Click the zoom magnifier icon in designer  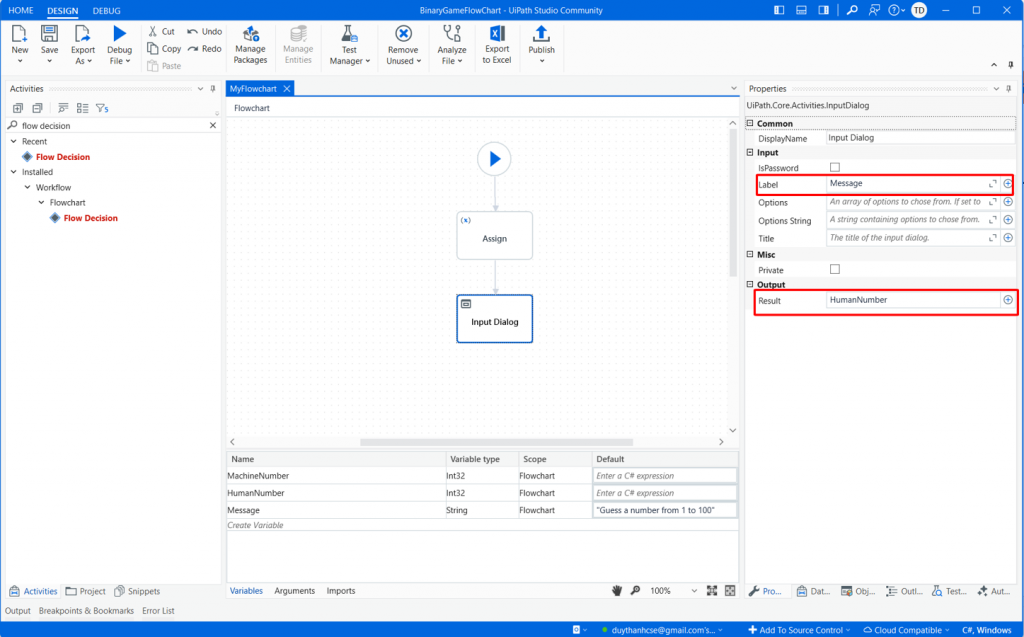[635, 591]
